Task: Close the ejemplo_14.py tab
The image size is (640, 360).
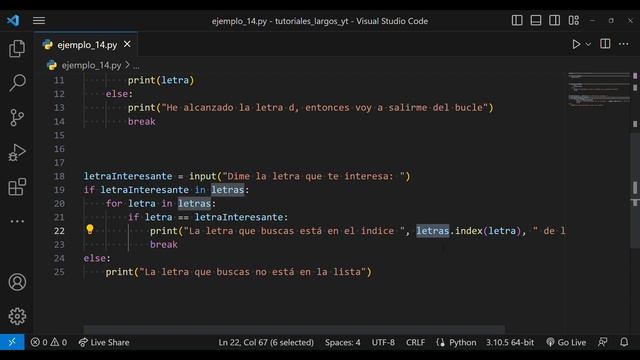Action: tap(127, 44)
